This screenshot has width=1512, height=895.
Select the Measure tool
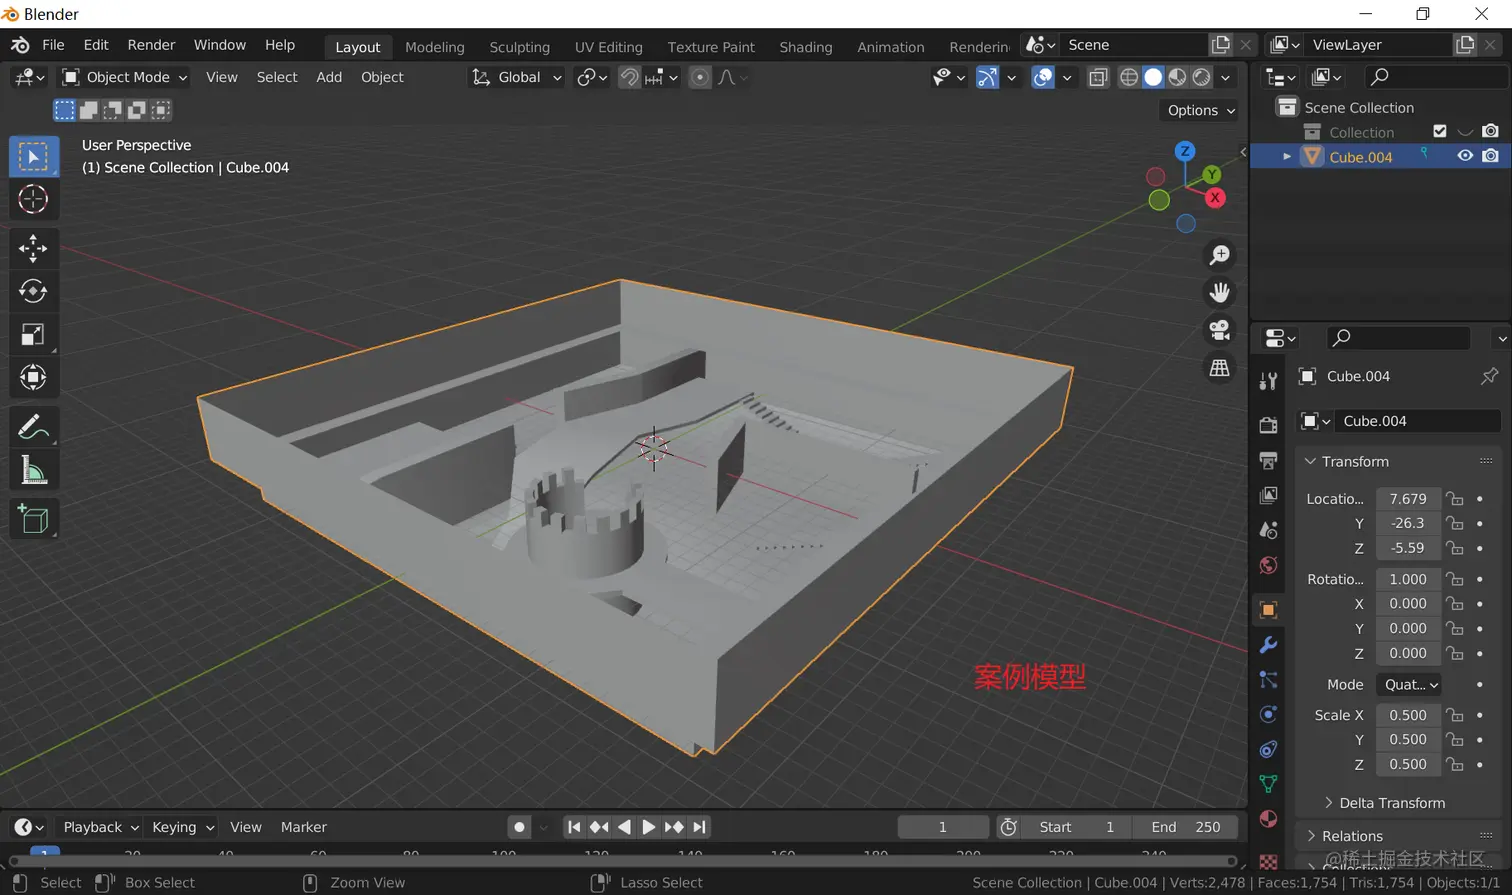[x=33, y=471]
